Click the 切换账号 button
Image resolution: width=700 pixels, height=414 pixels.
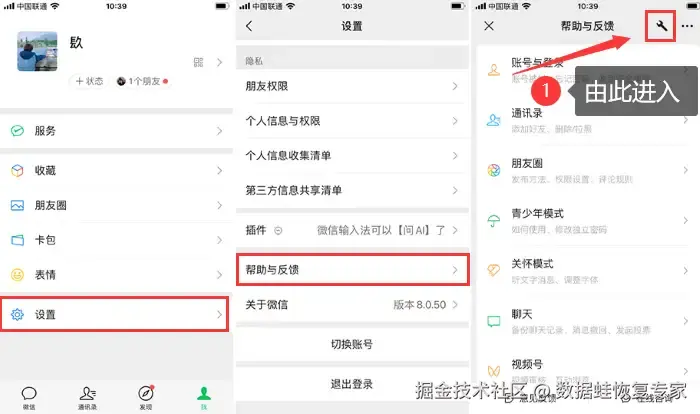coord(352,344)
